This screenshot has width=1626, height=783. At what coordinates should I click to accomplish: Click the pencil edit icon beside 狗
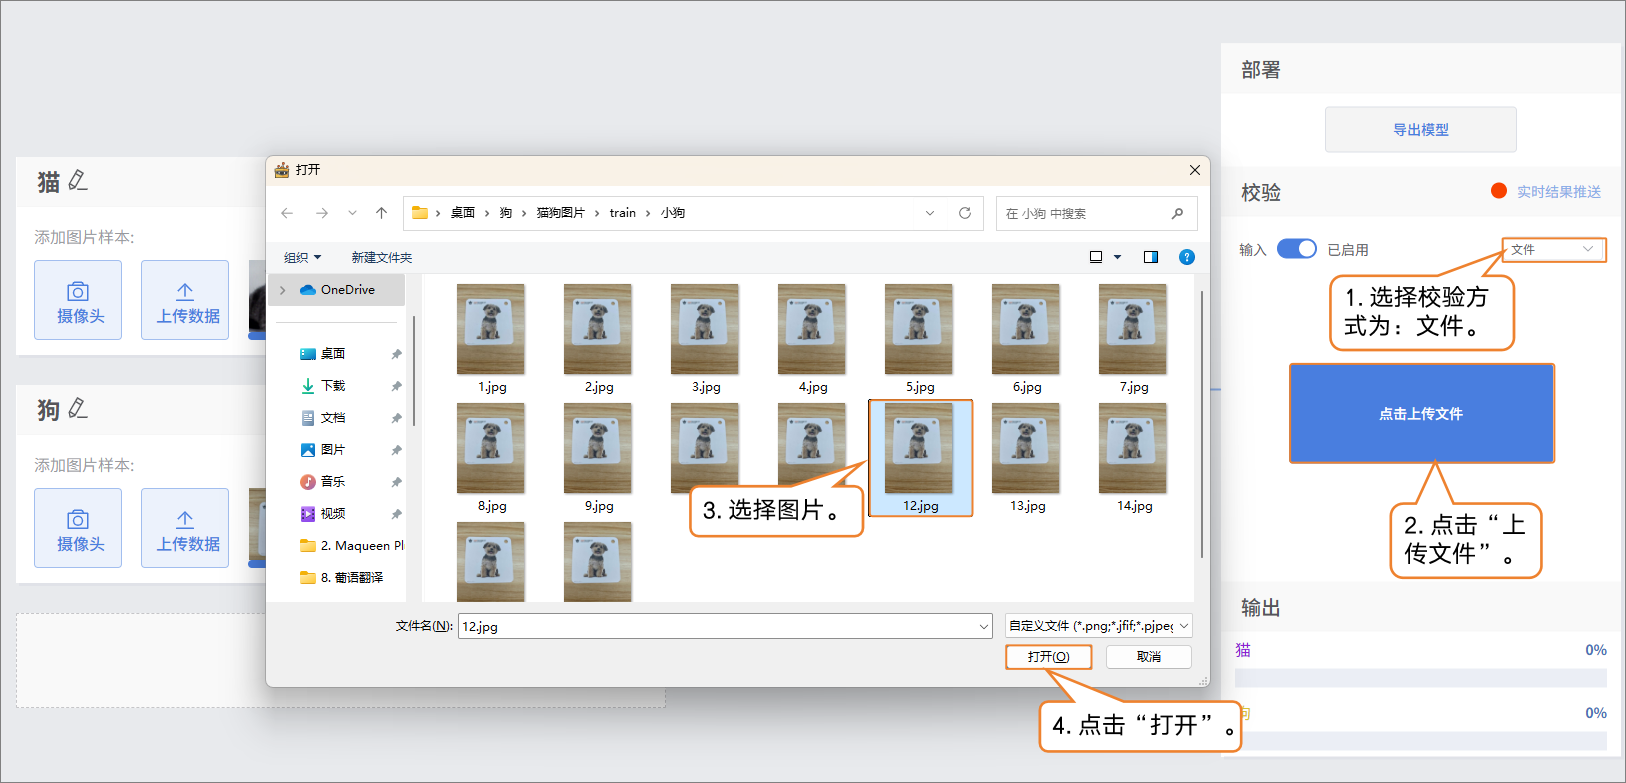(78, 409)
